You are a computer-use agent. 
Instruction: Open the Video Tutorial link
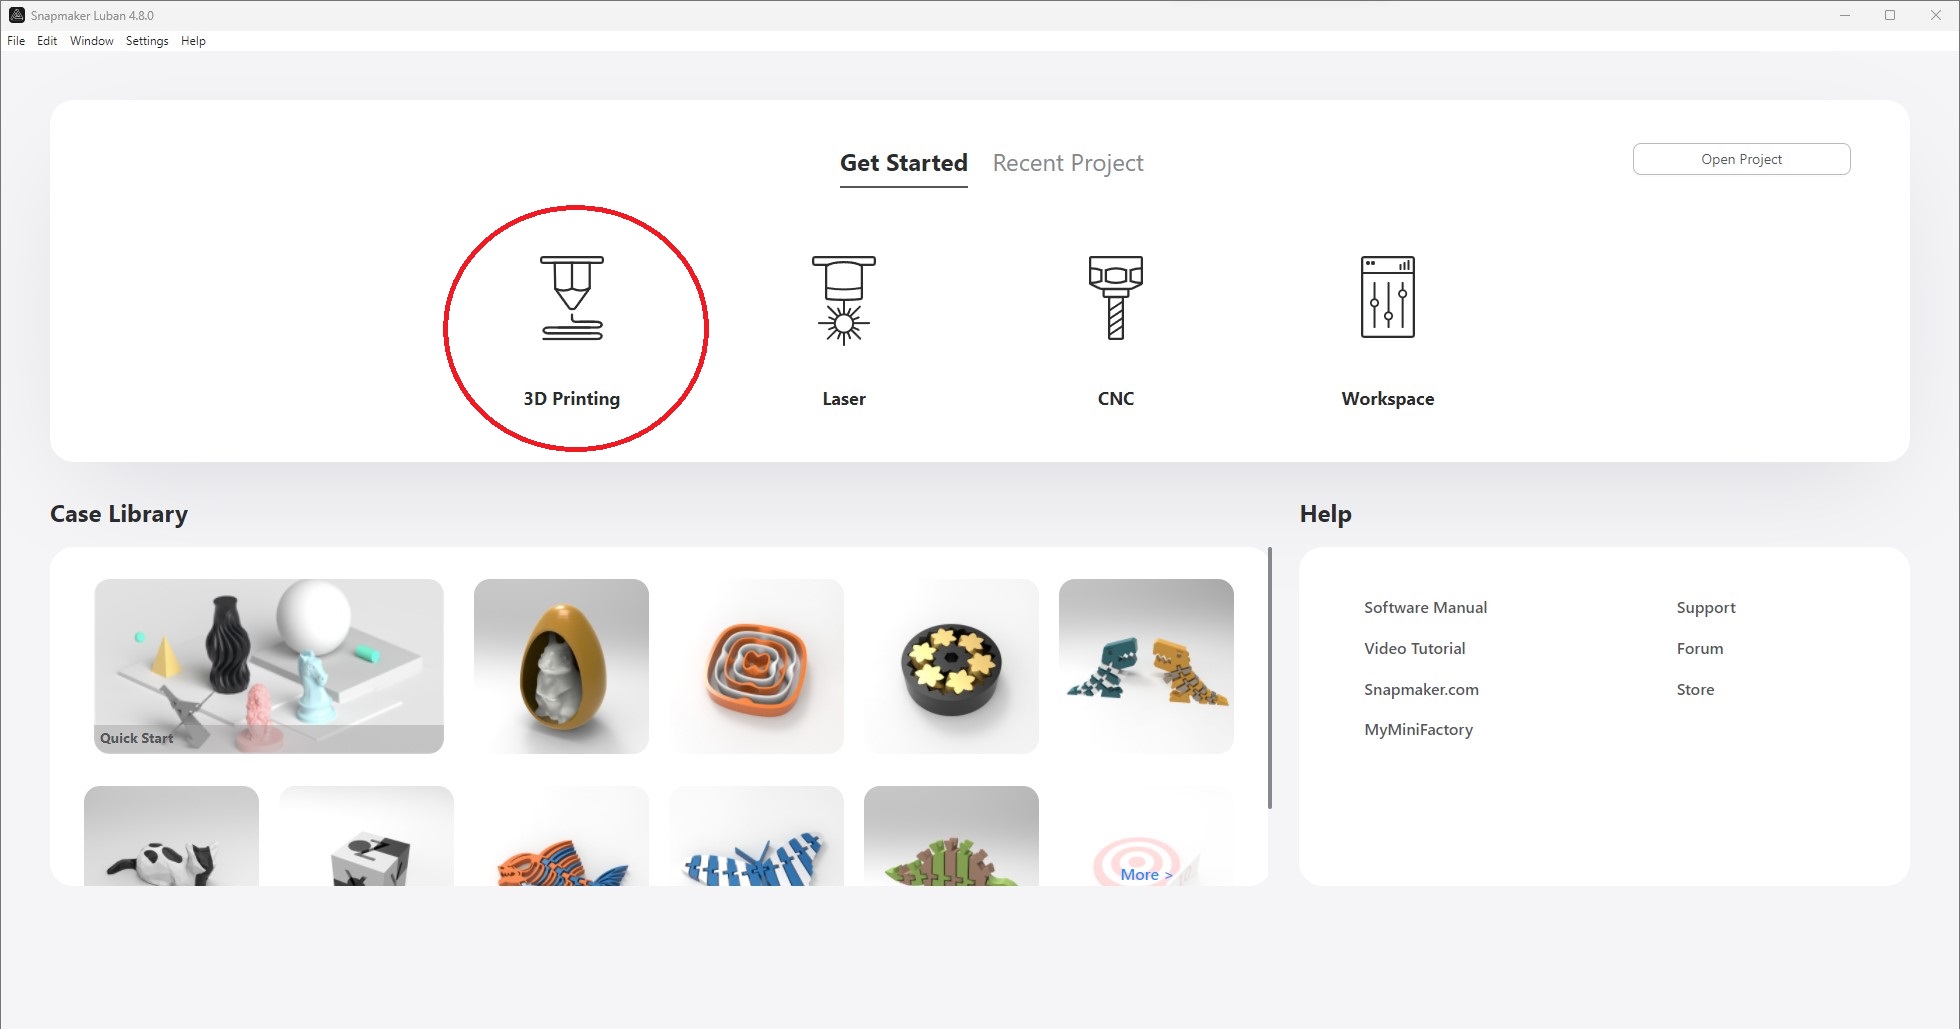coord(1414,649)
